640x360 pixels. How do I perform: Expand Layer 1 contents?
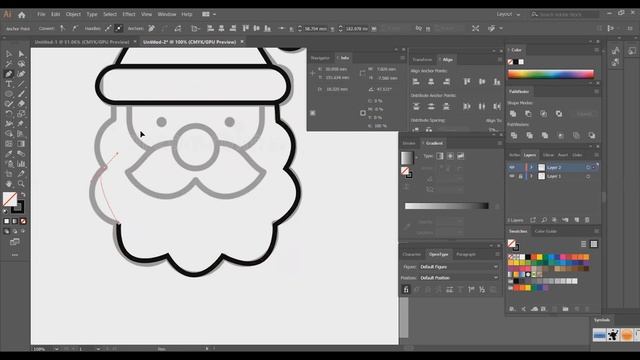coord(531,176)
